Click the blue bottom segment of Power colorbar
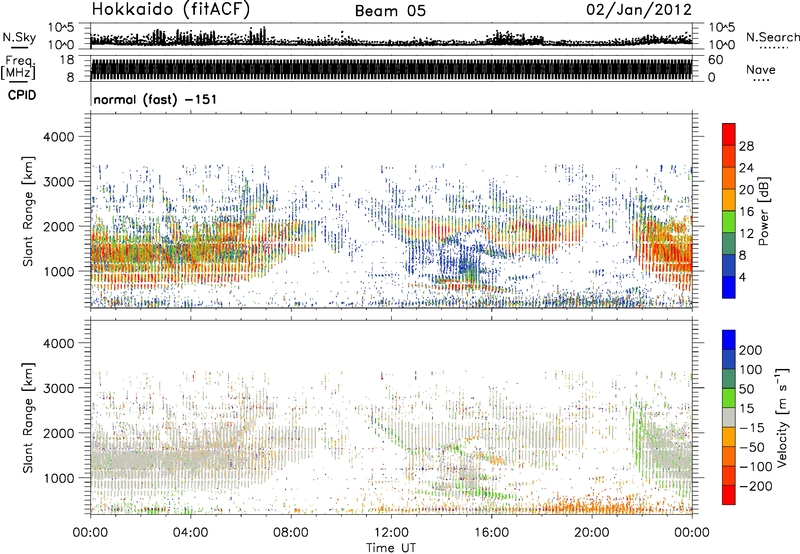 (729, 287)
